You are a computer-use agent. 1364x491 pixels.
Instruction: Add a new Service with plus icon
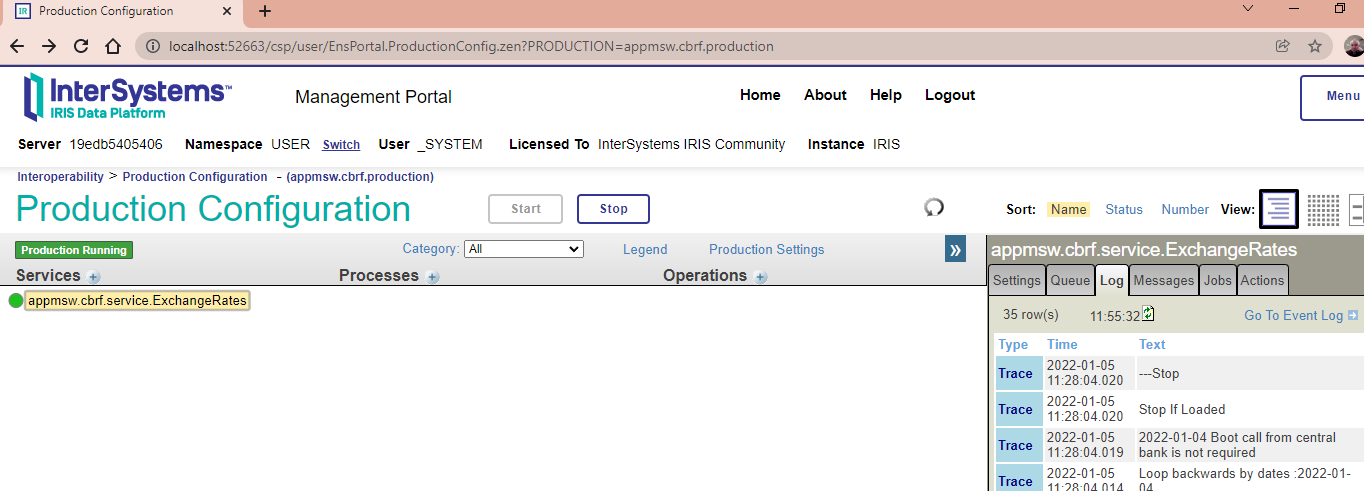94,277
